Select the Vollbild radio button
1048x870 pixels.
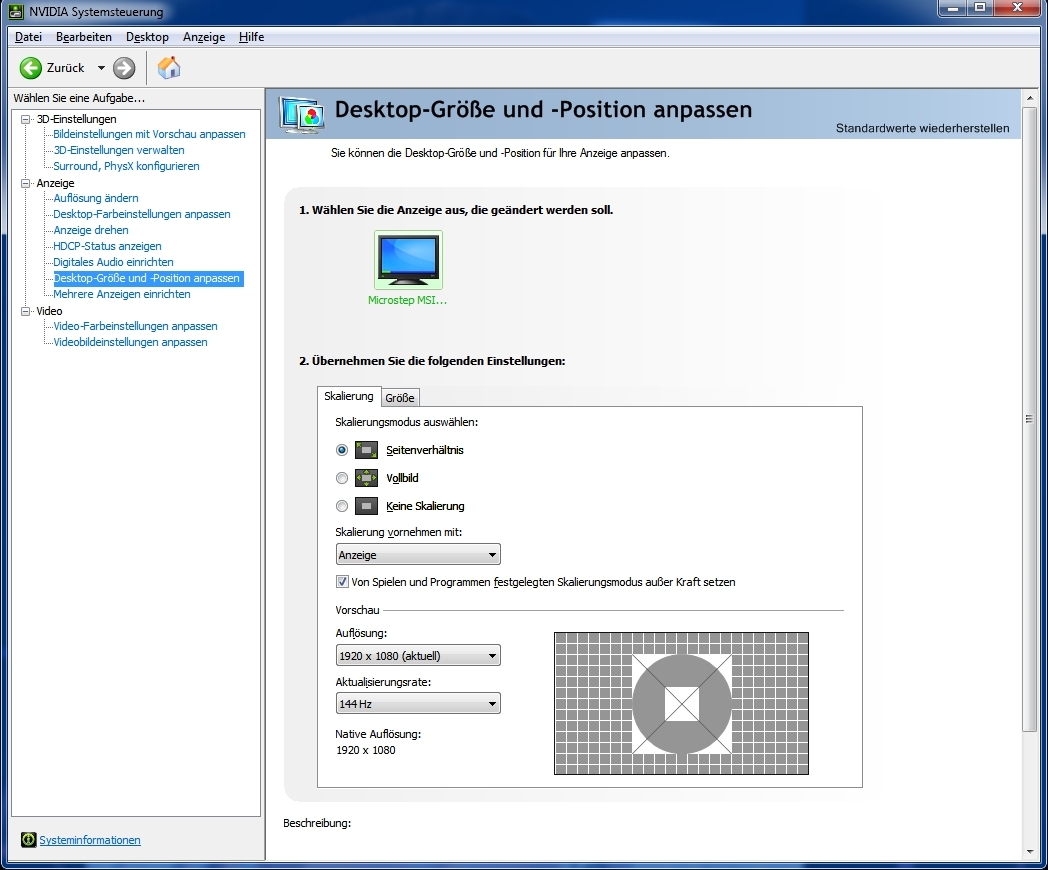click(x=342, y=478)
